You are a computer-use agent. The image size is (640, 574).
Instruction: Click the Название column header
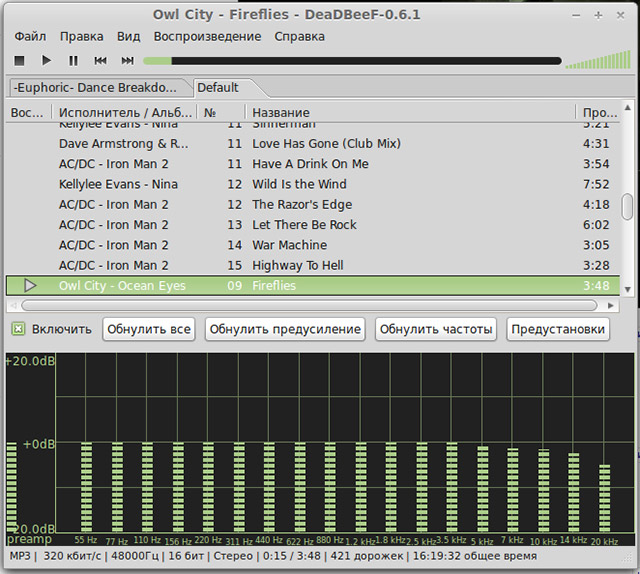coord(411,112)
